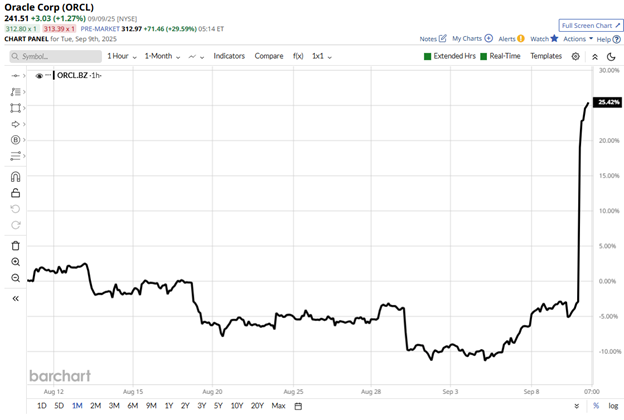Zoom in using the magnifier plus icon
The image size is (624, 420).
pos(15,262)
